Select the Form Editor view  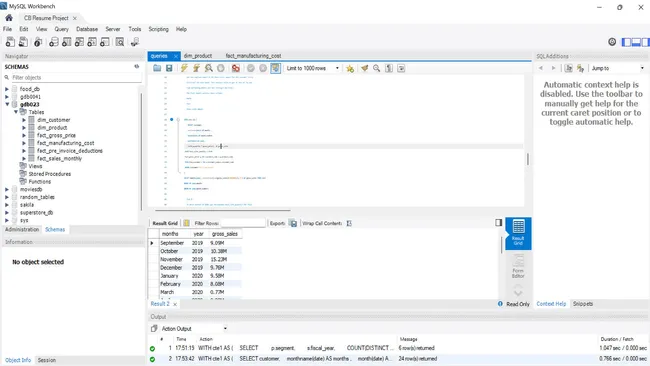coord(518,266)
